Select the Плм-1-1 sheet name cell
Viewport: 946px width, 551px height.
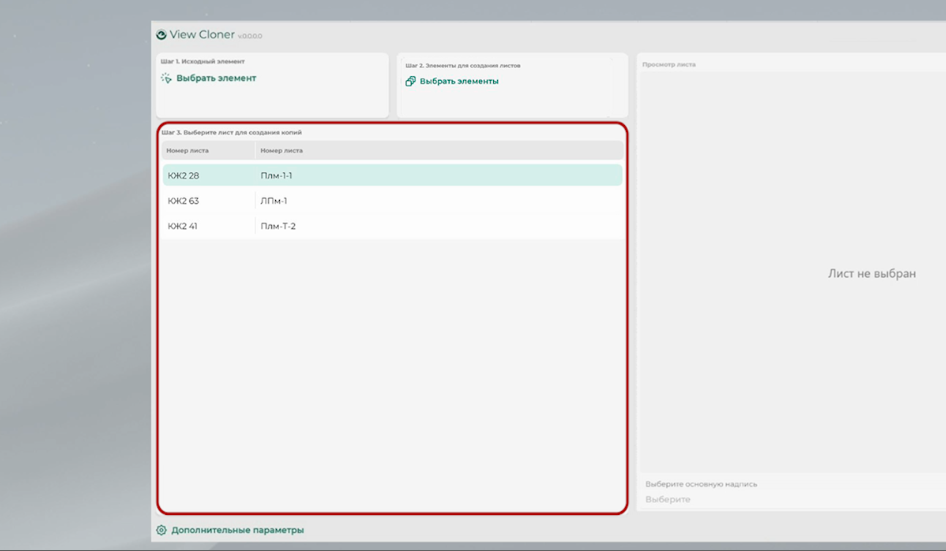coord(276,176)
